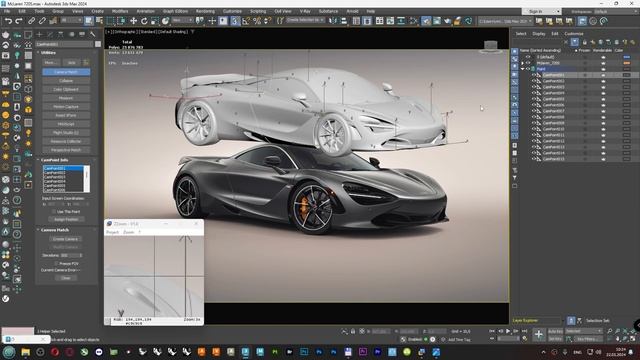The image size is (640, 360).
Task: Open the Motion command panel tab
Action: (71, 34)
